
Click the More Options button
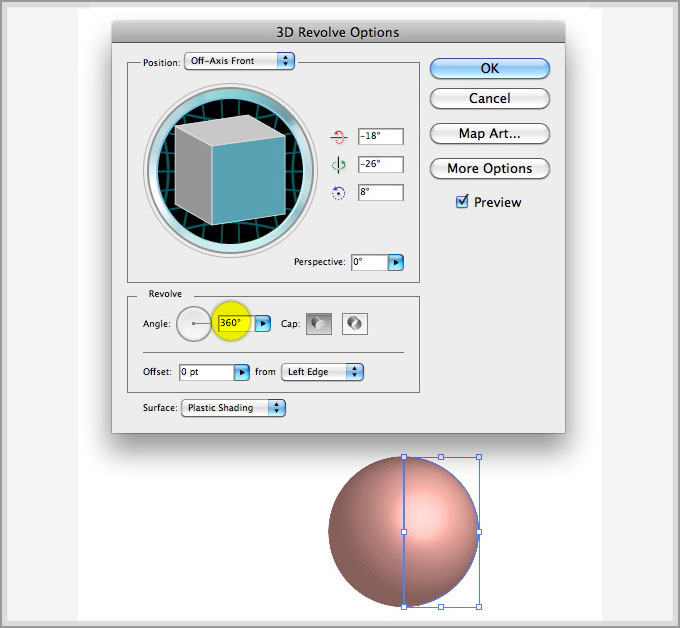tap(490, 168)
